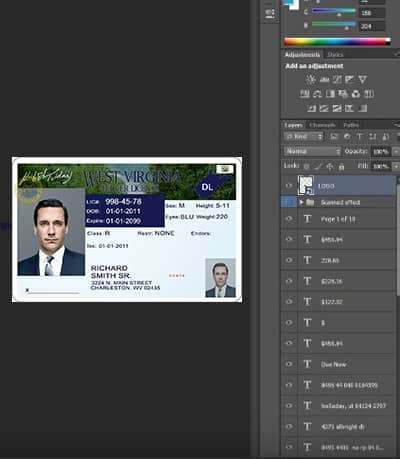Lock layer position with move icon

330,166
